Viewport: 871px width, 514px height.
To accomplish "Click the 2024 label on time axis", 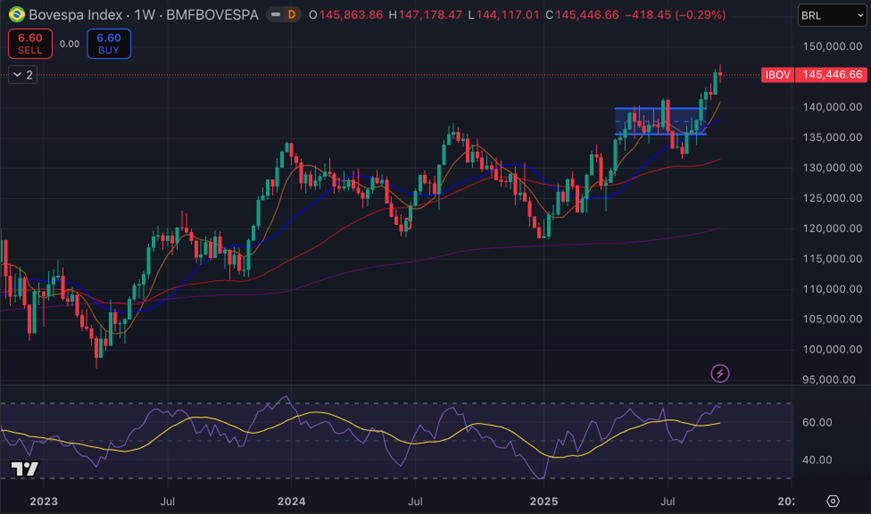I will pos(291,500).
